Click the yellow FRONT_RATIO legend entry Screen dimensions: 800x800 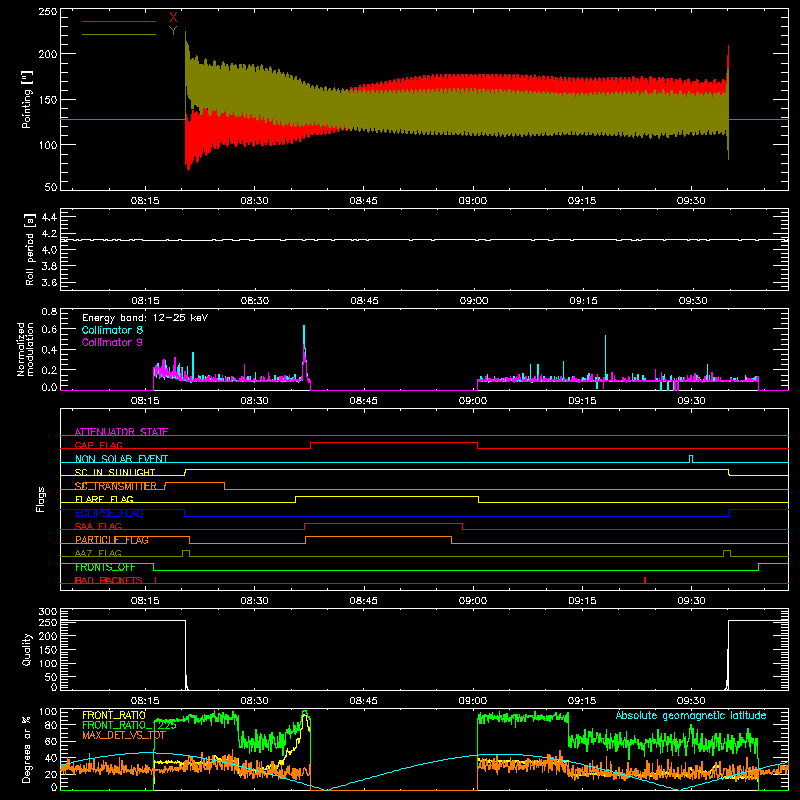pyautogui.click(x=114, y=715)
